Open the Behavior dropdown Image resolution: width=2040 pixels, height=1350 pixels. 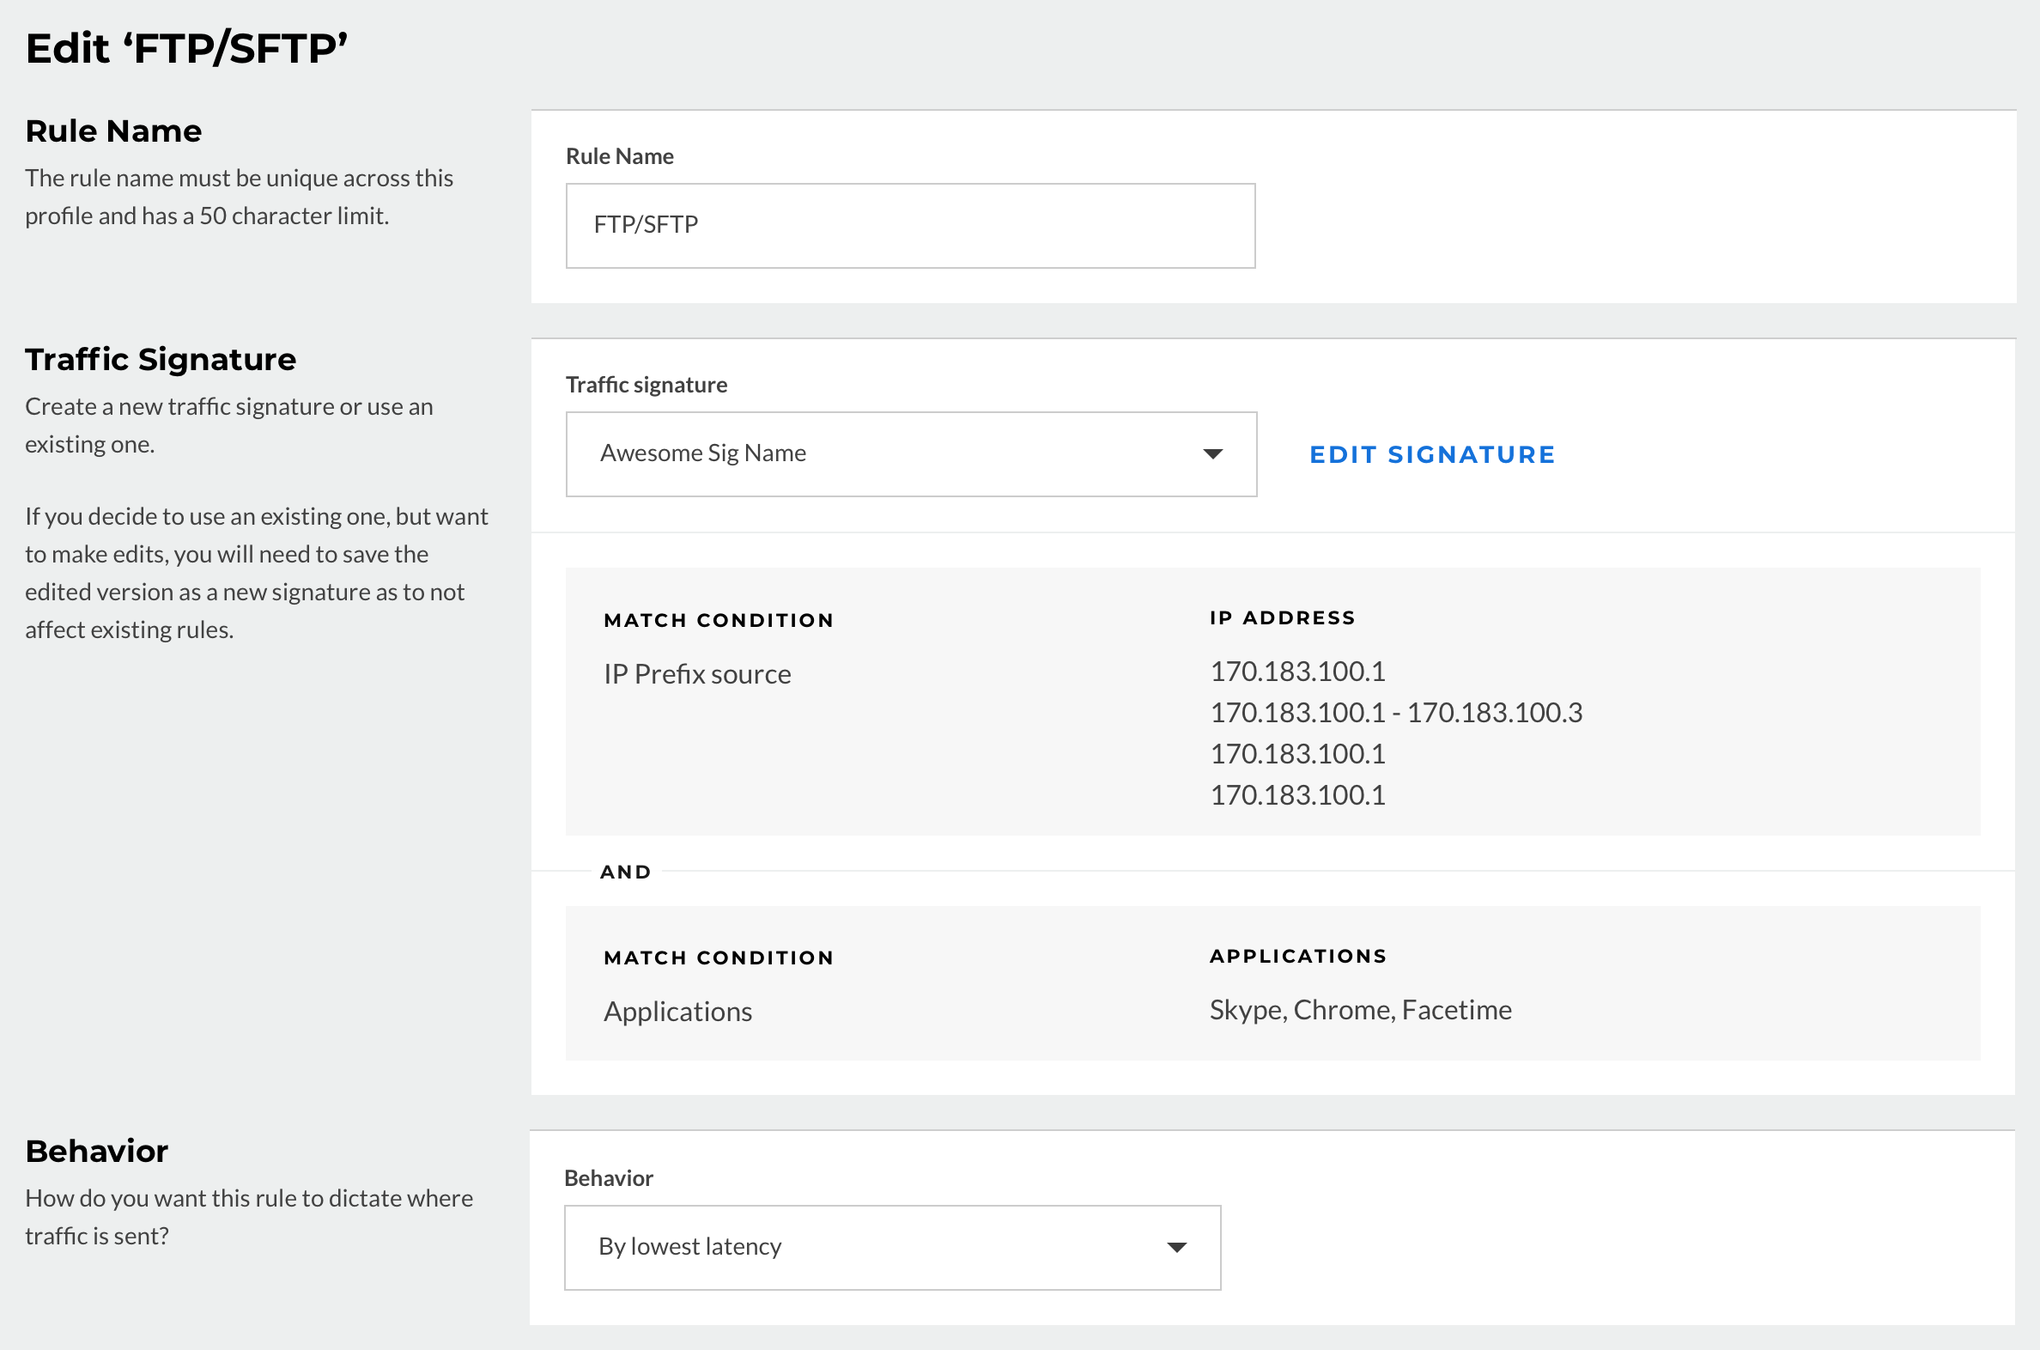(x=891, y=1247)
